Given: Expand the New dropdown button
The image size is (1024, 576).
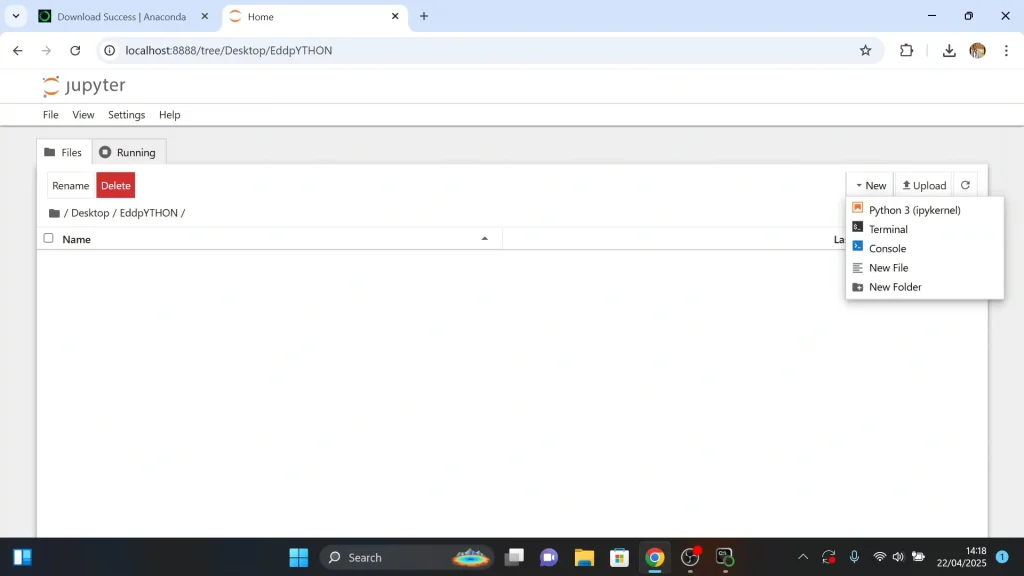Looking at the screenshot, I should tap(871, 185).
